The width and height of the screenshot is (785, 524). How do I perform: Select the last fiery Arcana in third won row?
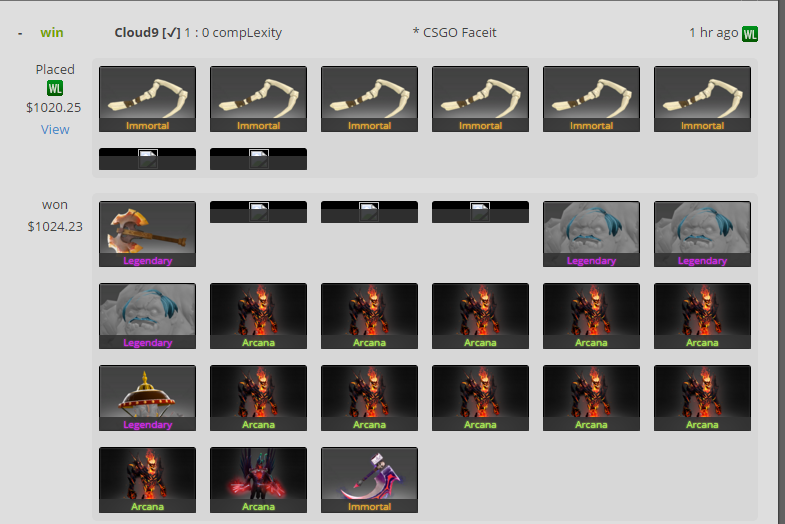(x=702, y=398)
